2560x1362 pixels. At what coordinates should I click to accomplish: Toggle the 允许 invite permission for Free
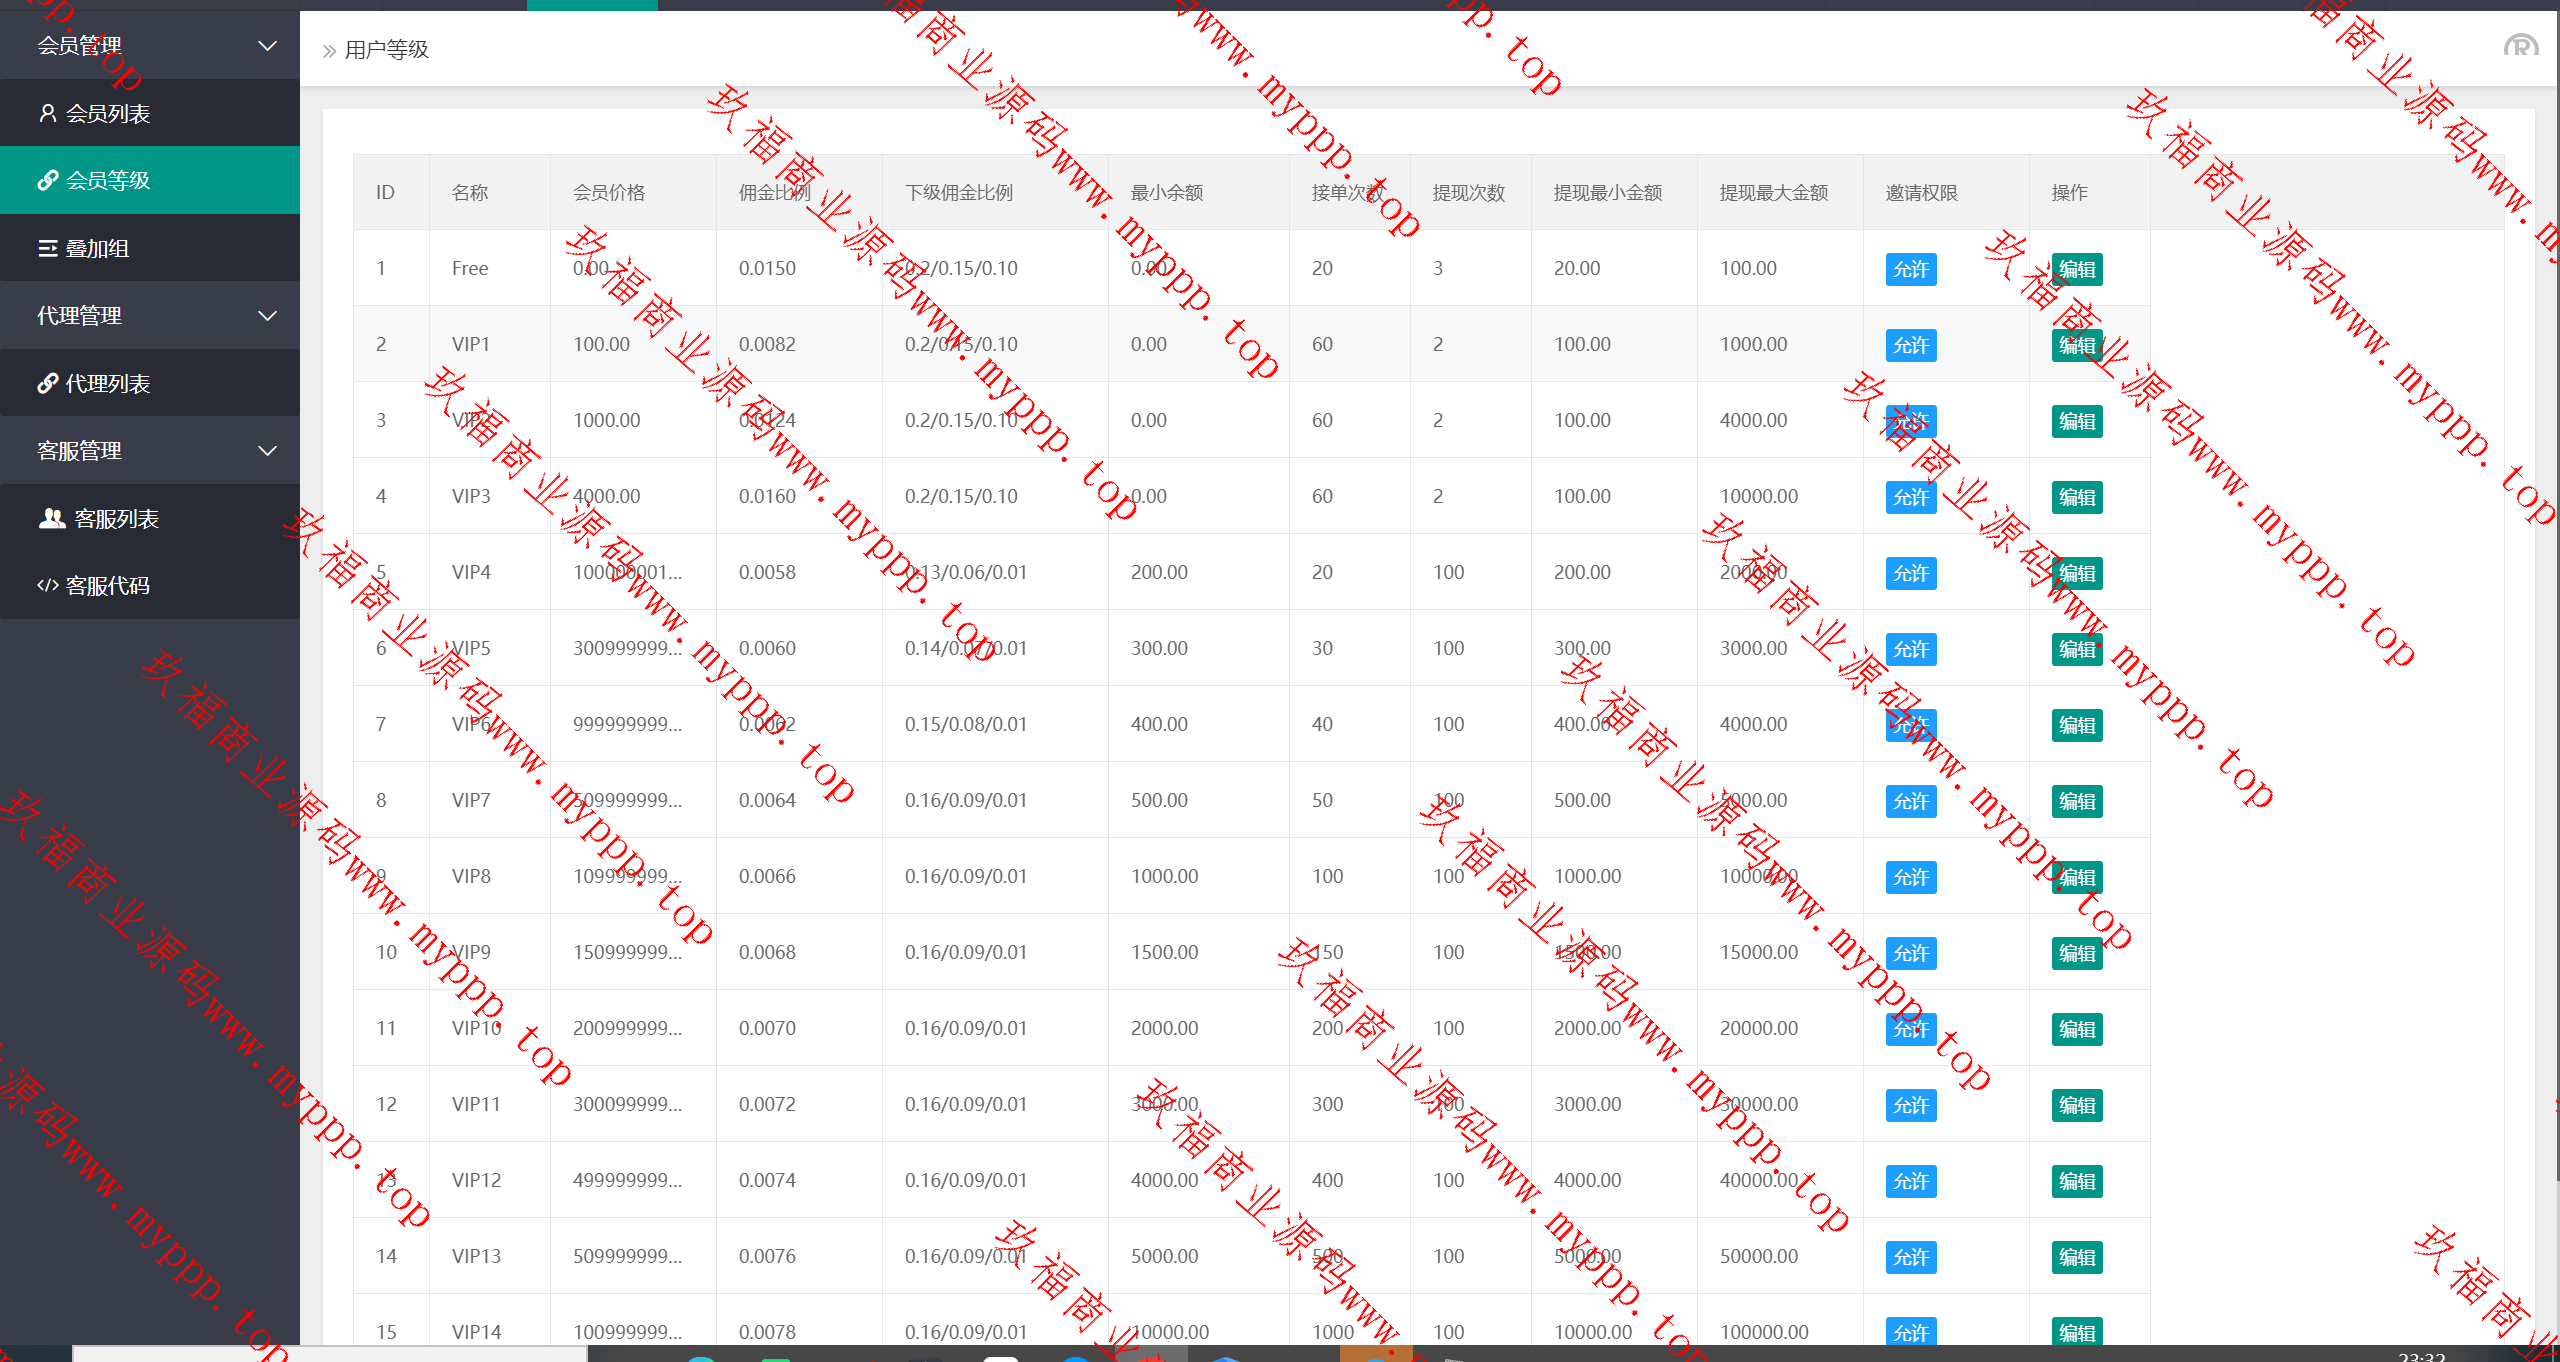pyautogui.click(x=1910, y=269)
